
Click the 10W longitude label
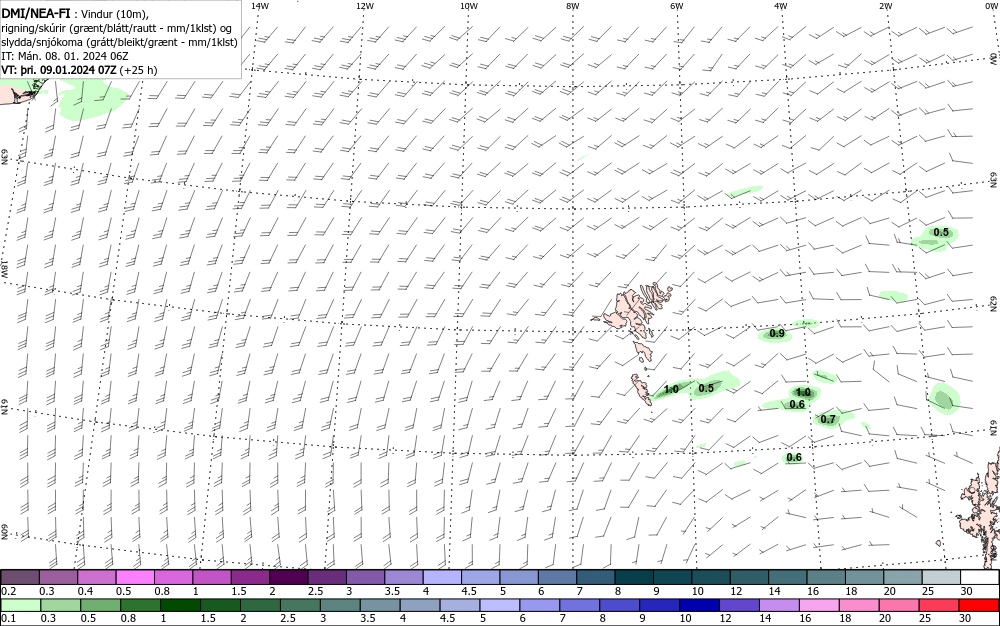point(469,6)
